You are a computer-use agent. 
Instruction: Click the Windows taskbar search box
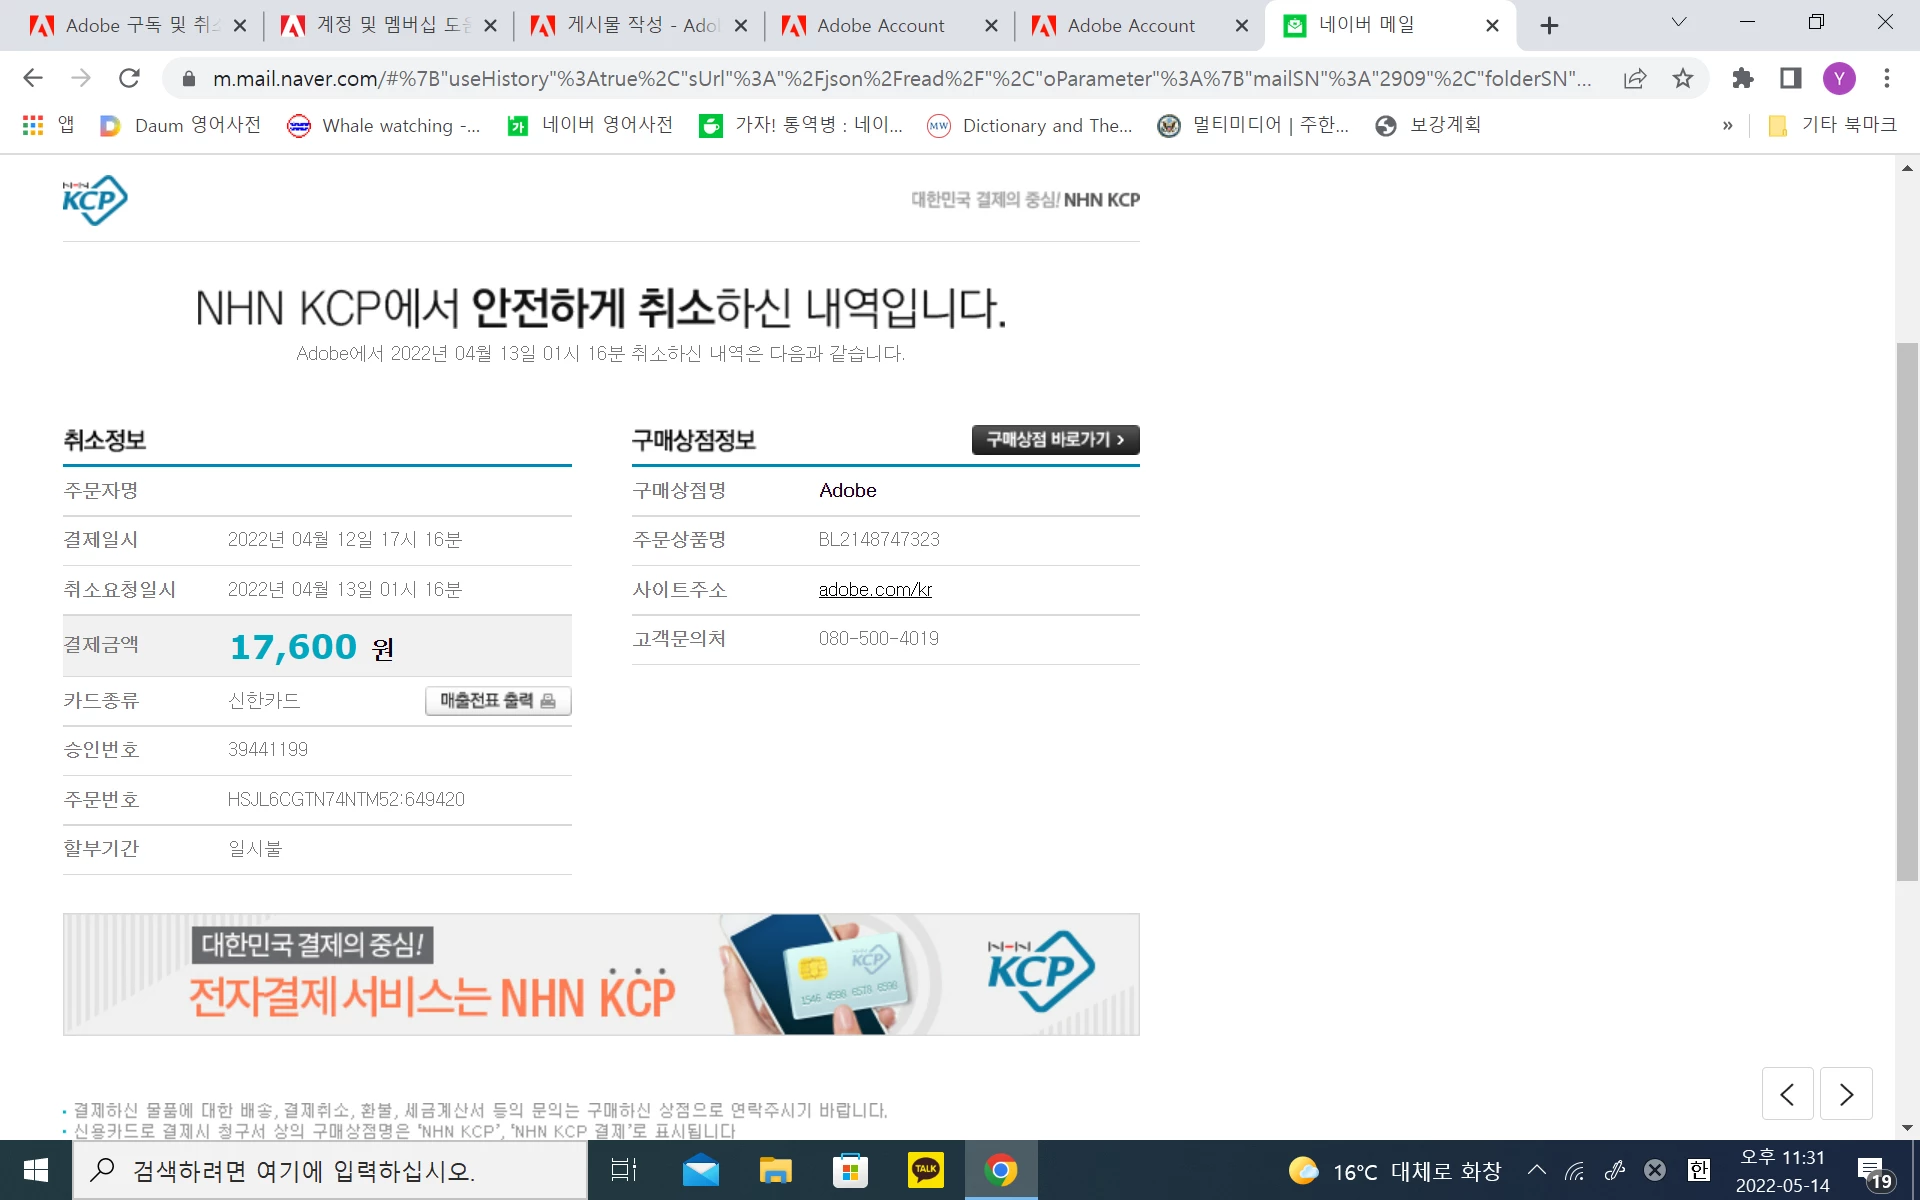[330, 1170]
